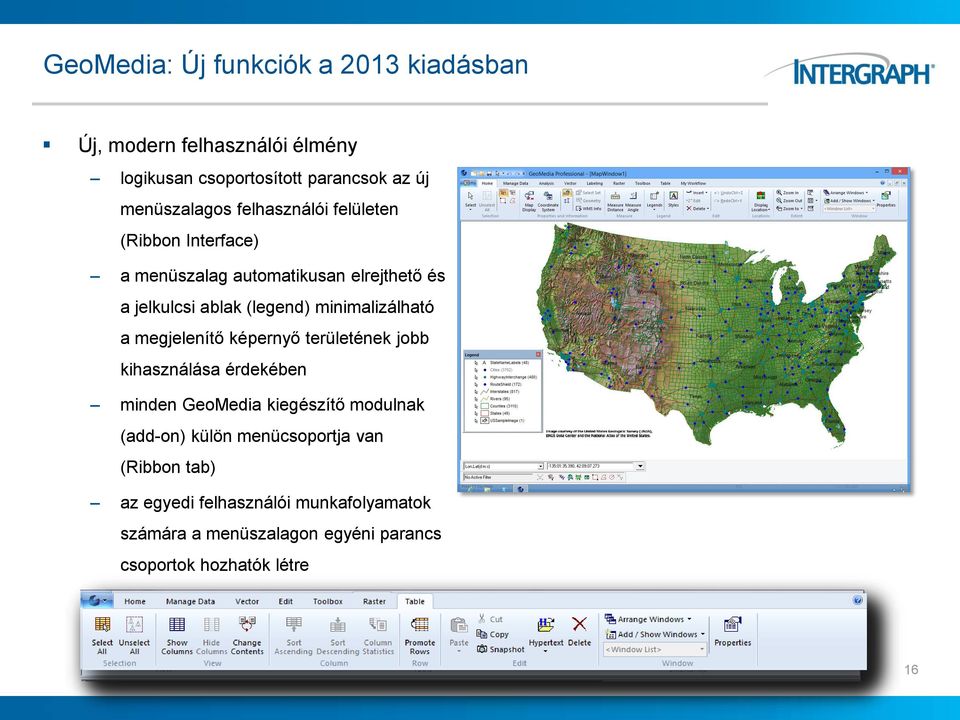
Task: Click Properties in the map window ribbon
Action: (886, 199)
